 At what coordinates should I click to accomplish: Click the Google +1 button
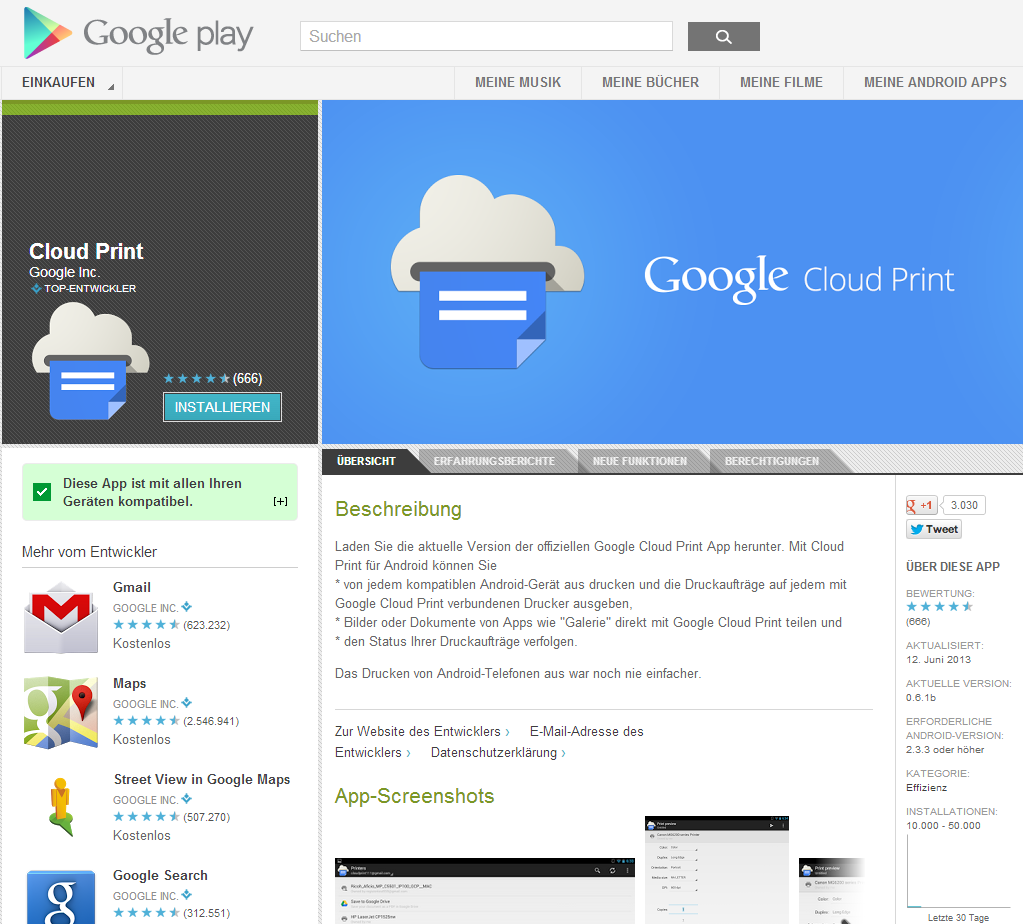click(x=921, y=505)
